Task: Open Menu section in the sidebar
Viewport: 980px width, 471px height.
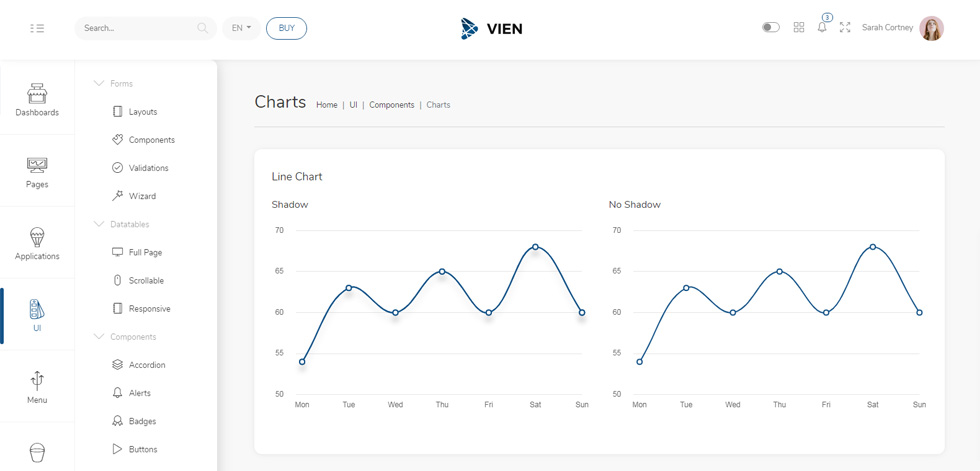Action: pos(37,387)
